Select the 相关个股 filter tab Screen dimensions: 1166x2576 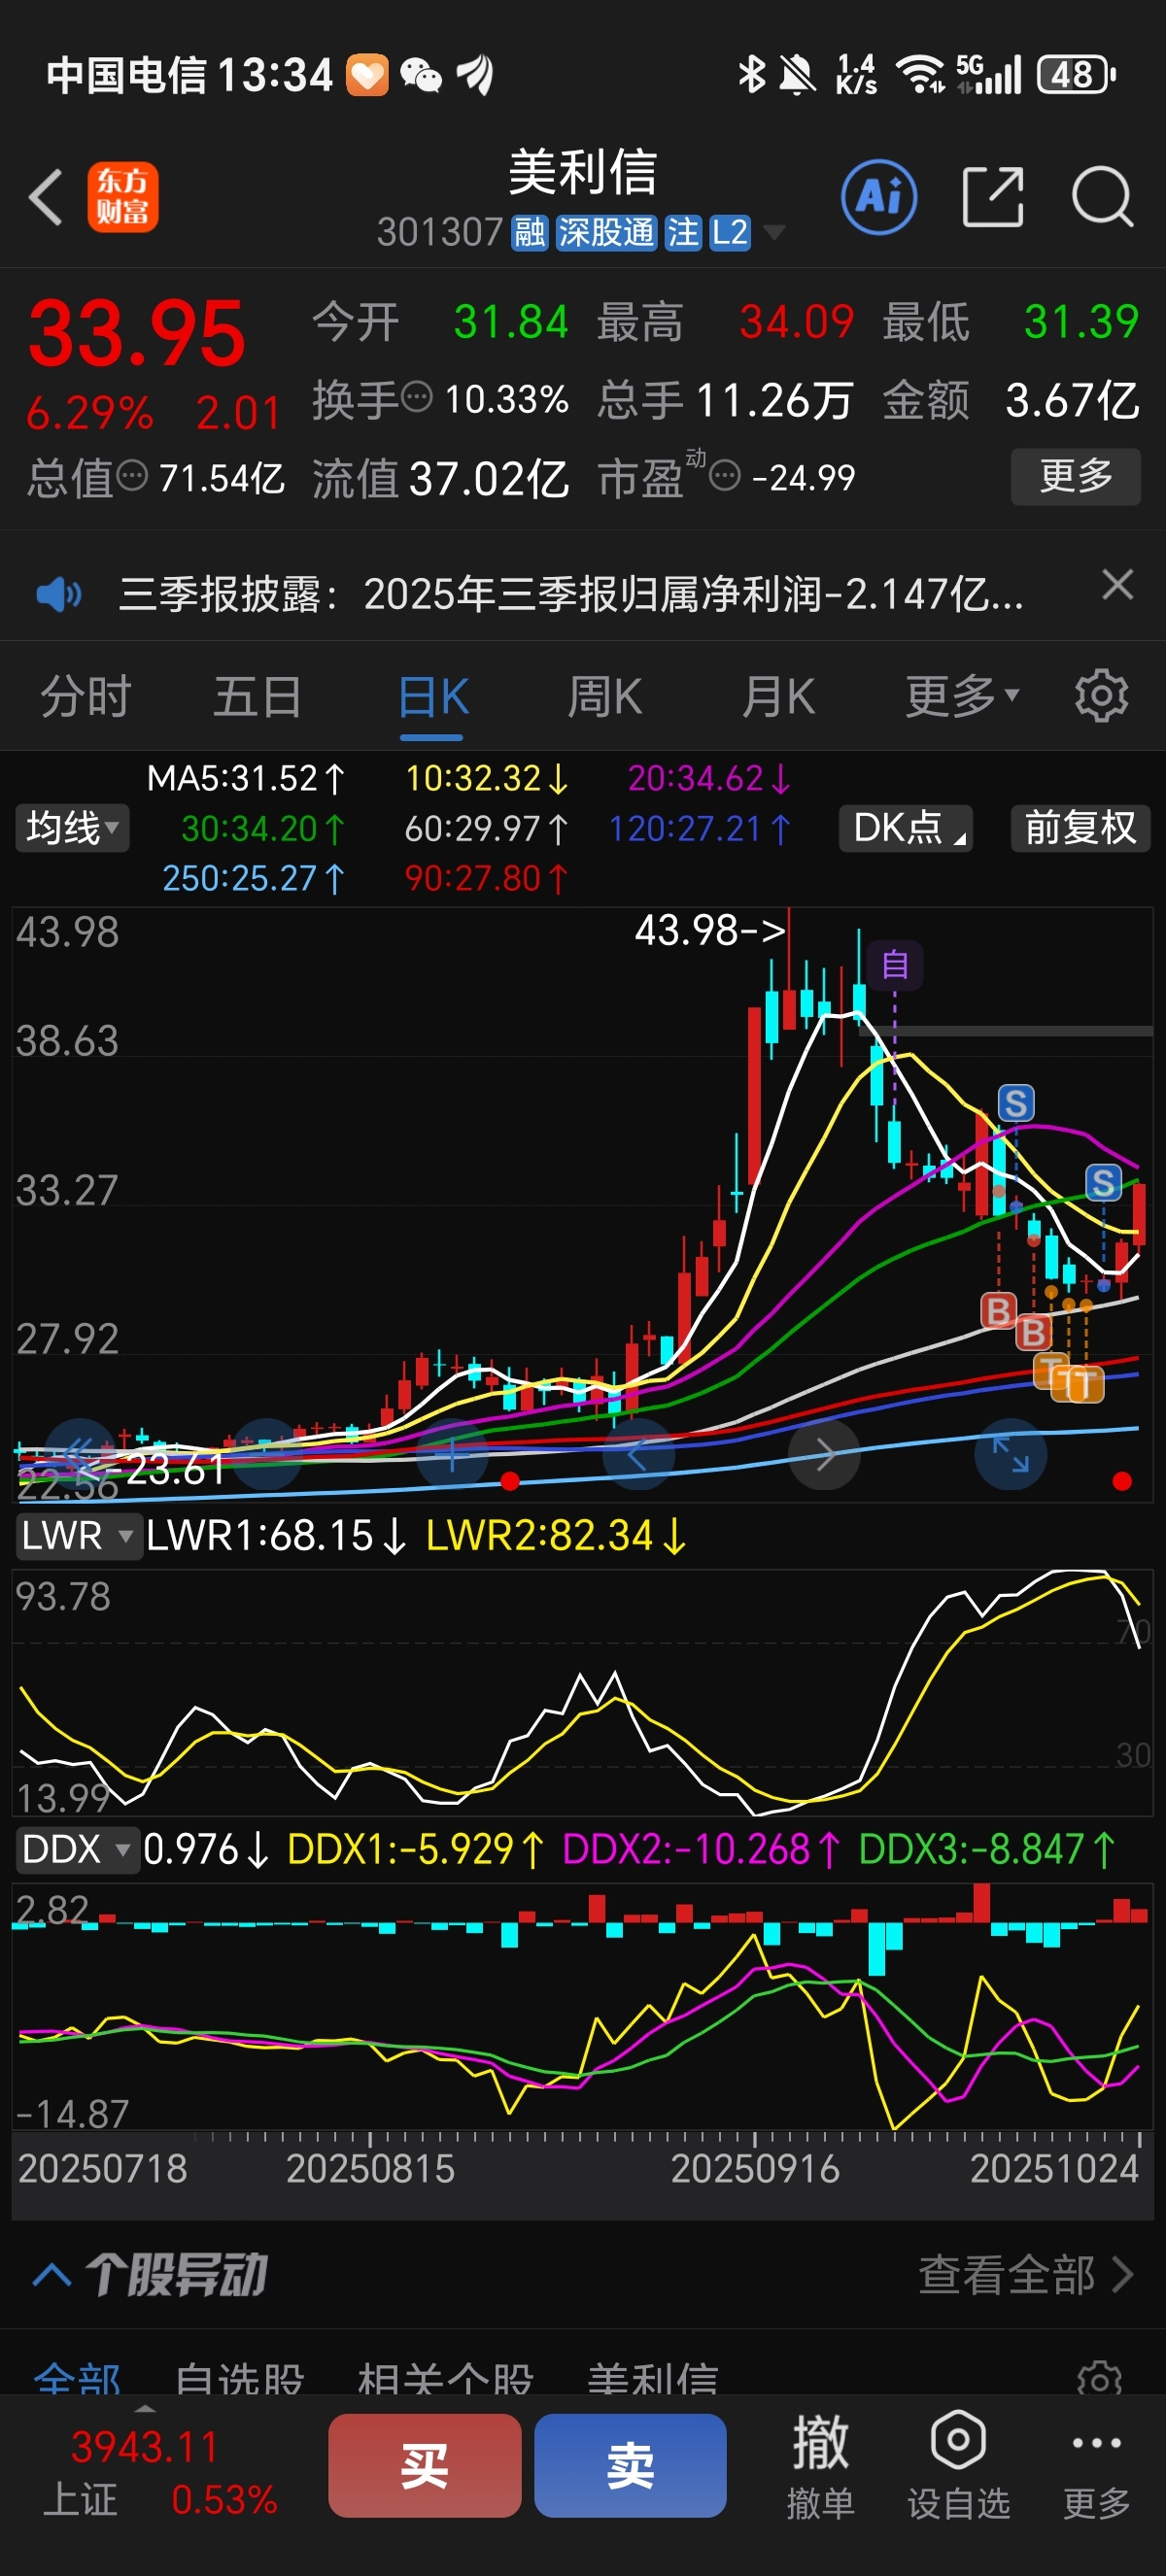445,2378
